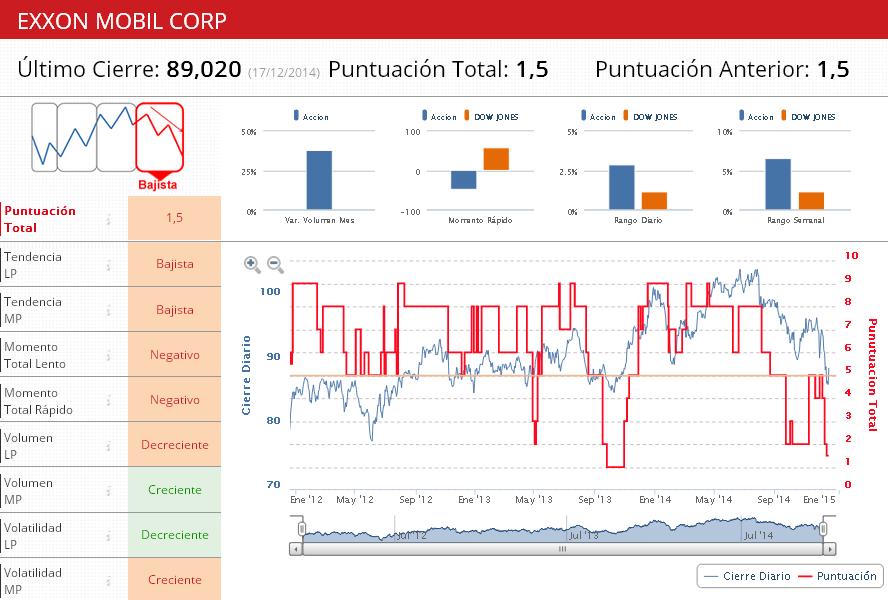
Task: Open info icon beside Momento Total Lento
Action: pyautogui.click(x=108, y=355)
